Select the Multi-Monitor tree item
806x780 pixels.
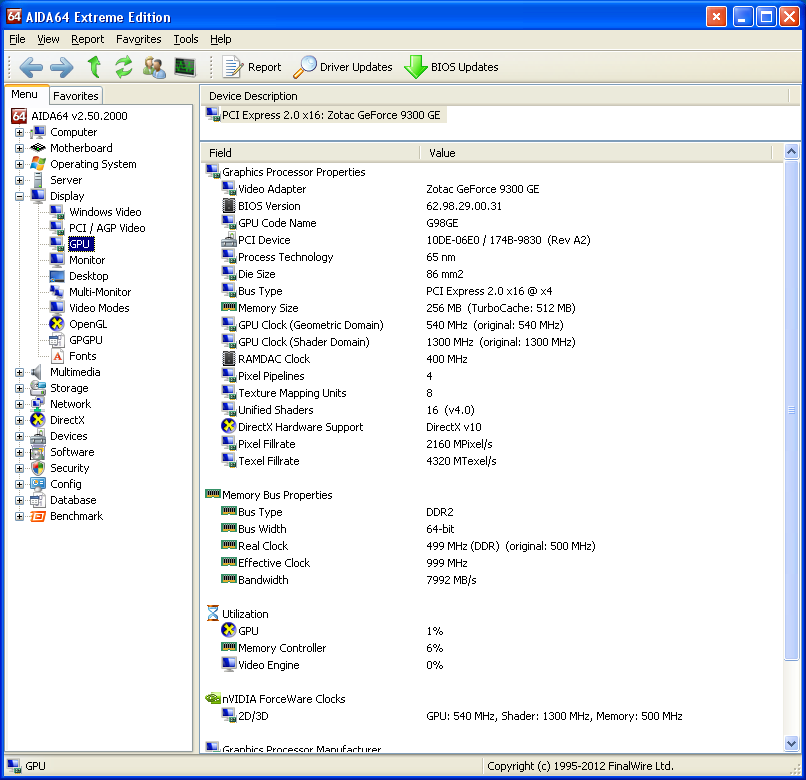coord(100,292)
